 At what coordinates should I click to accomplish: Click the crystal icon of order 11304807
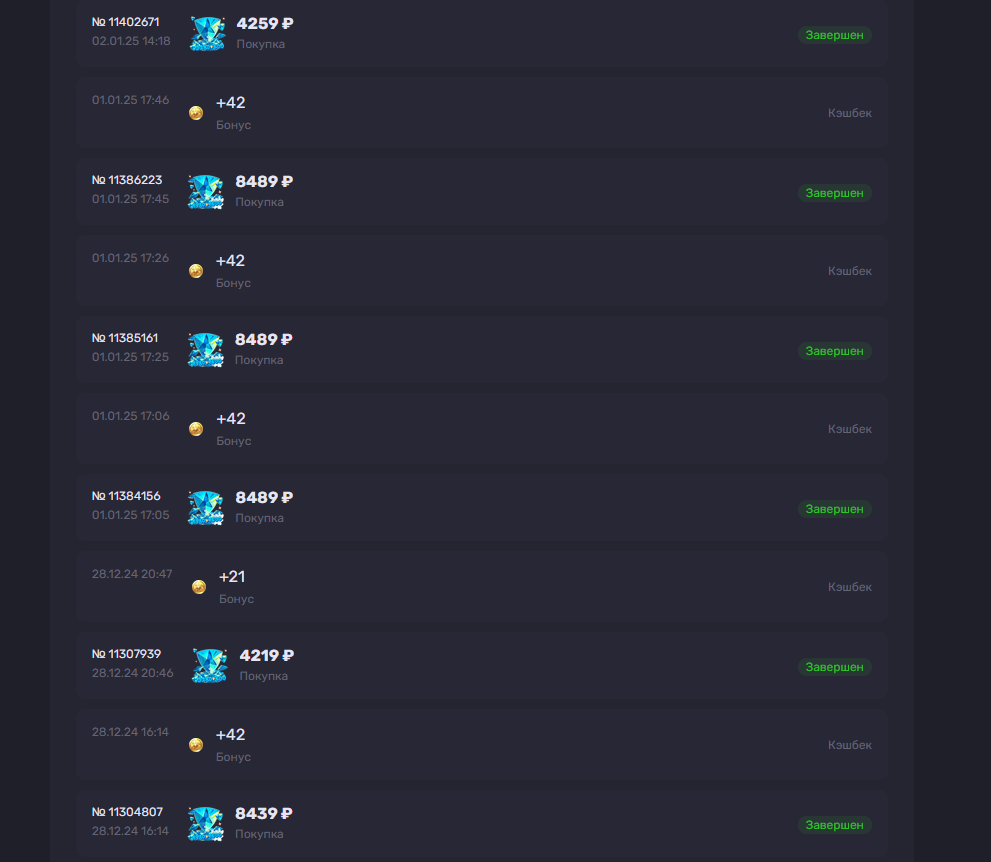click(206, 824)
